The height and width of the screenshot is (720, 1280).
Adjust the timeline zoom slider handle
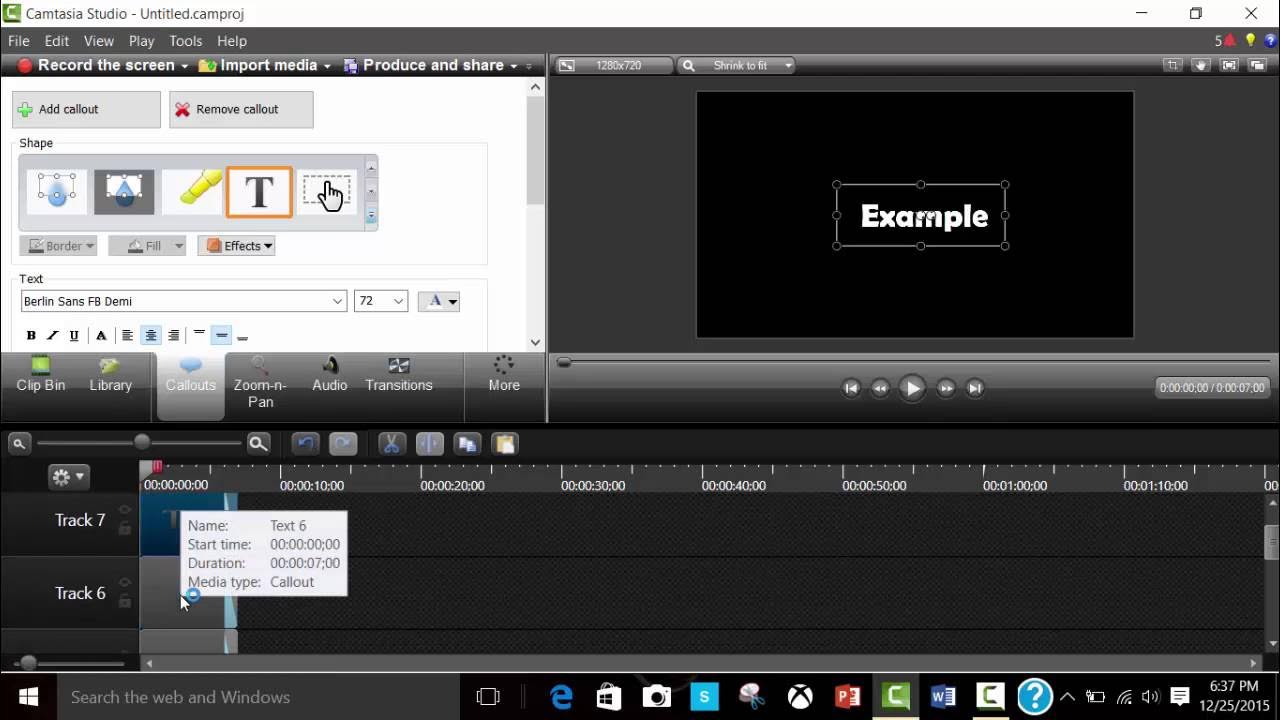pos(142,443)
